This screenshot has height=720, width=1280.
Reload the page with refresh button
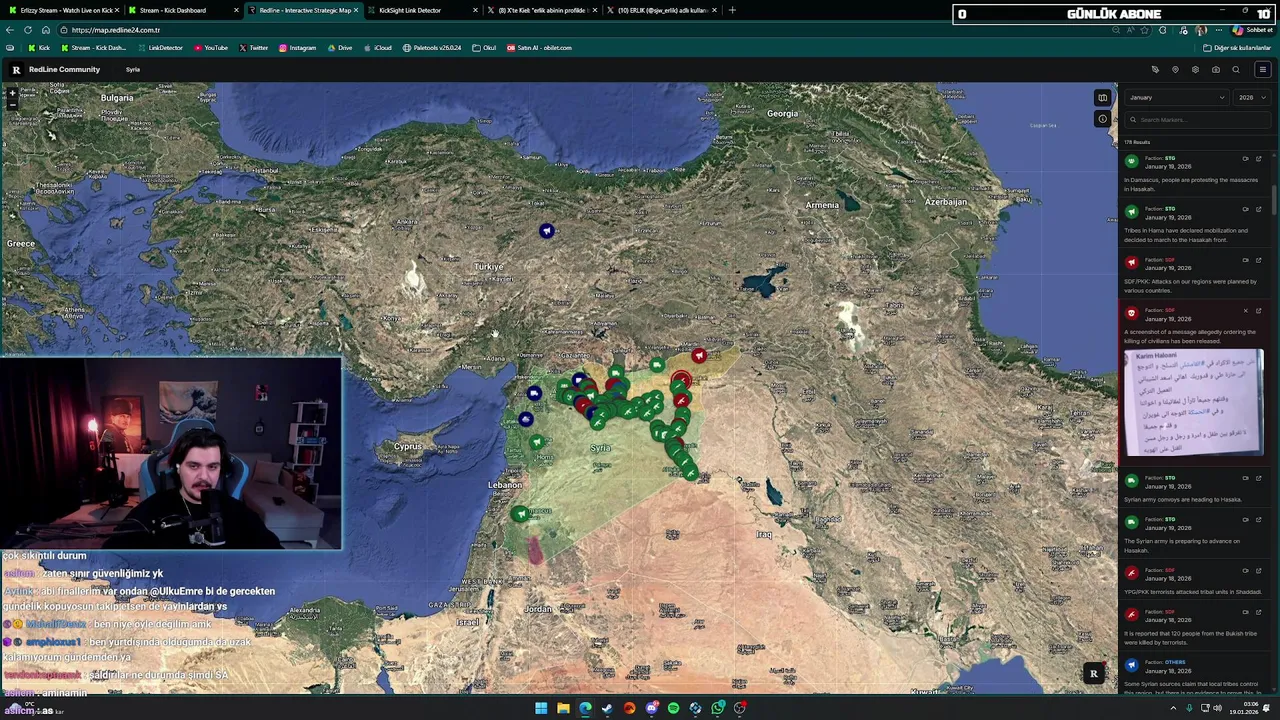point(28,30)
